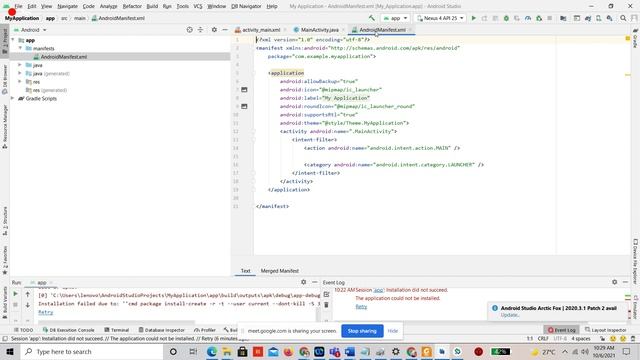
Task: Click the Run panel horizontal scrollbar
Action: point(116,322)
